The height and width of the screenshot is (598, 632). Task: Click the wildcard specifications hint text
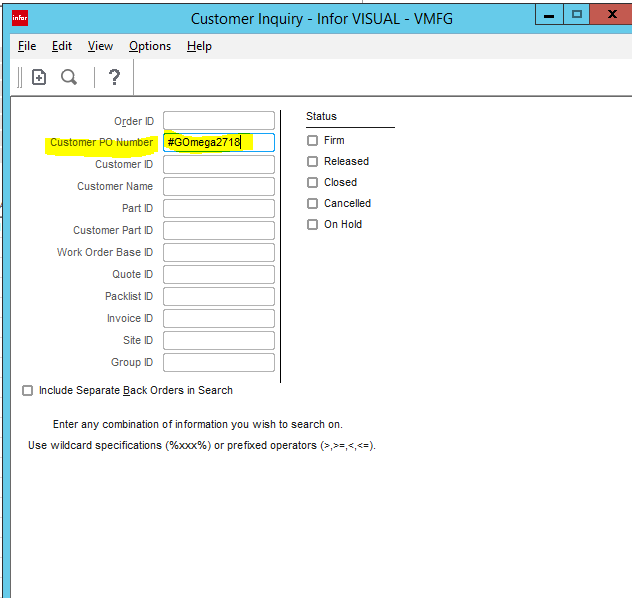202,445
